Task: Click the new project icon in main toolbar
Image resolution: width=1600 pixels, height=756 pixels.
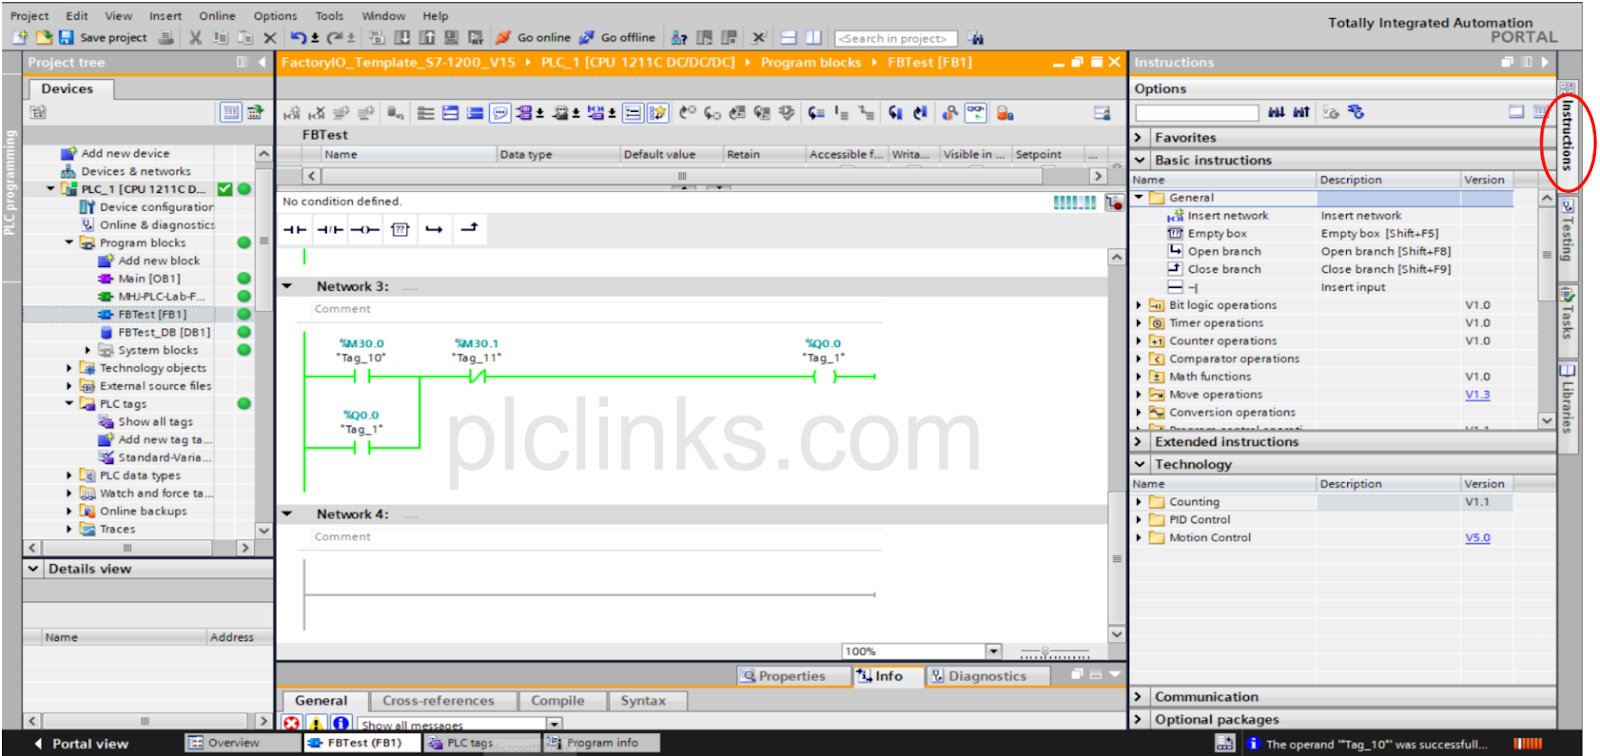Action: (x=20, y=38)
